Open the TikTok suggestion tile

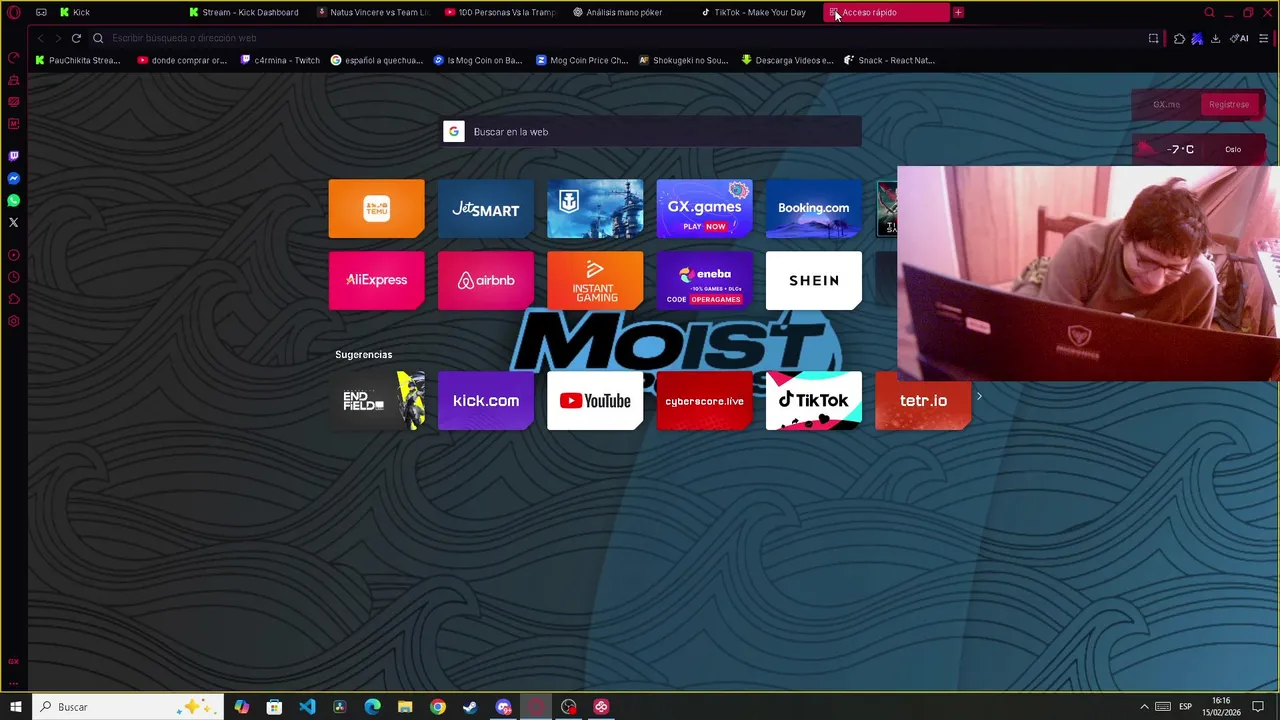(813, 400)
